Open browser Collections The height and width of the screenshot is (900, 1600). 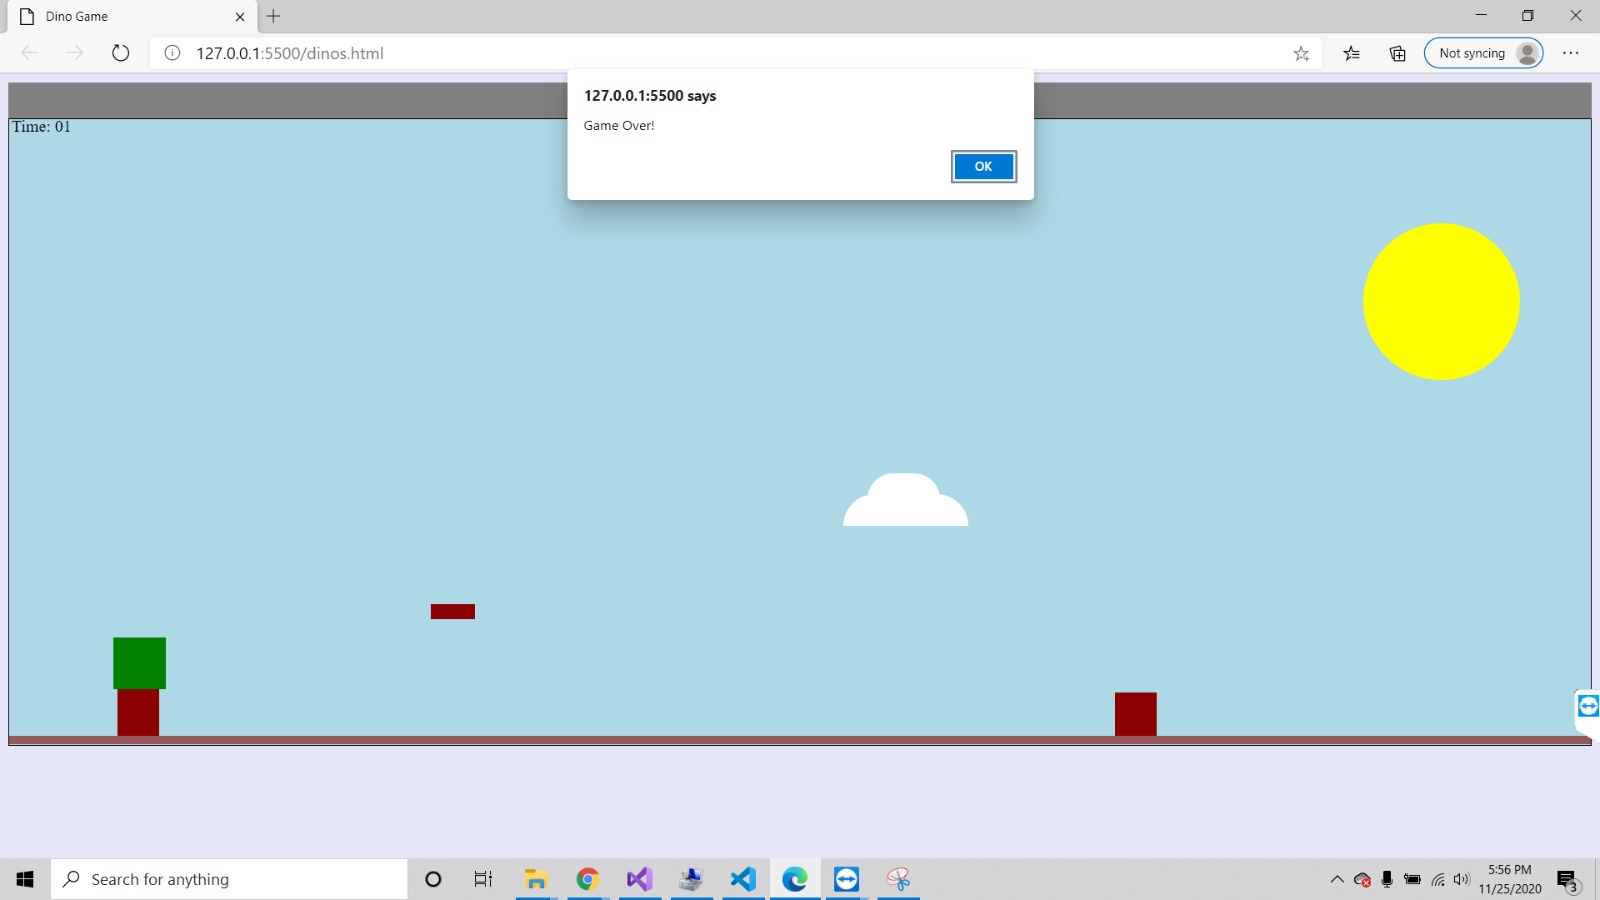coord(1398,54)
